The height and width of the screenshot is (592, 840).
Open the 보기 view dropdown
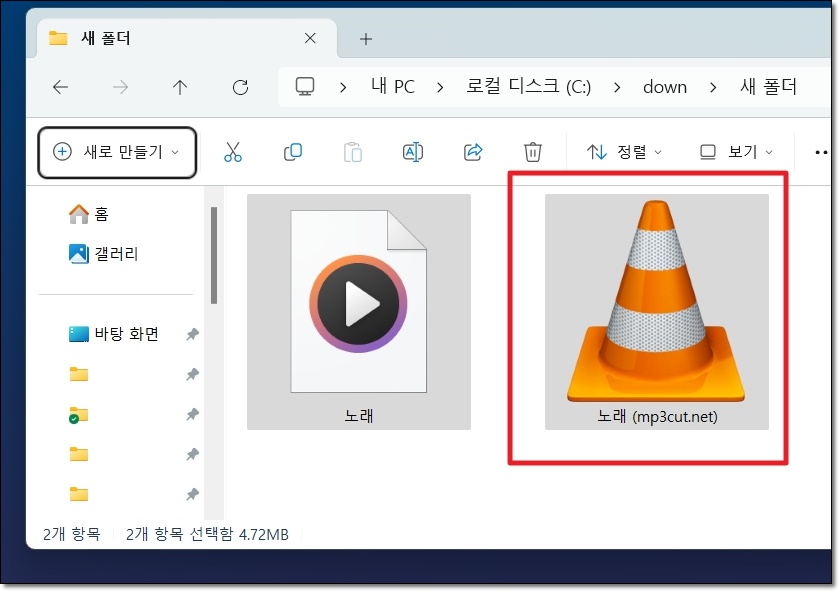[x=737, y=152]
